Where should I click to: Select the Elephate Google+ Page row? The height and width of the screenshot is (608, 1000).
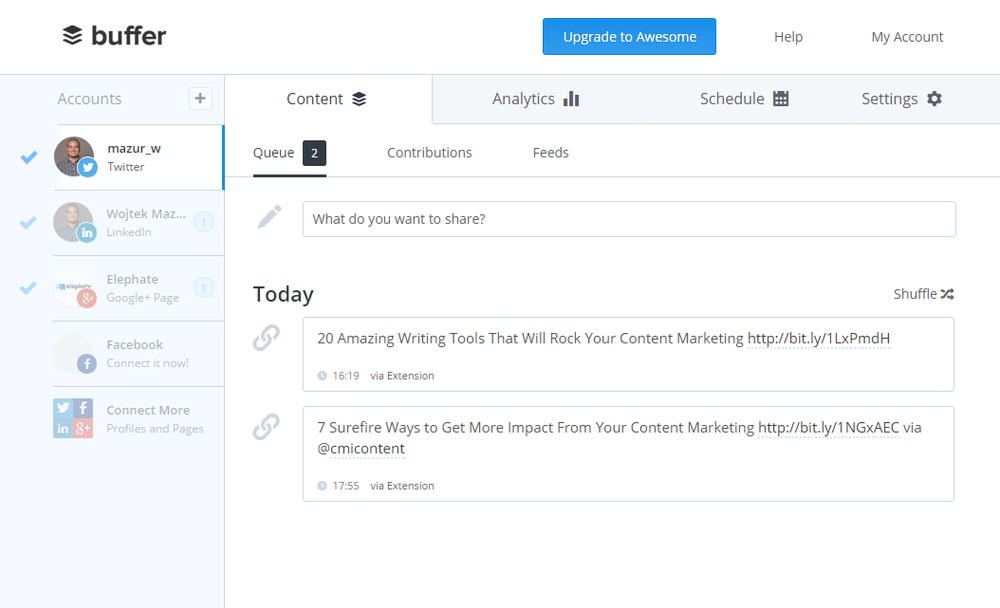pyautogui.click(x=139, y=288)
